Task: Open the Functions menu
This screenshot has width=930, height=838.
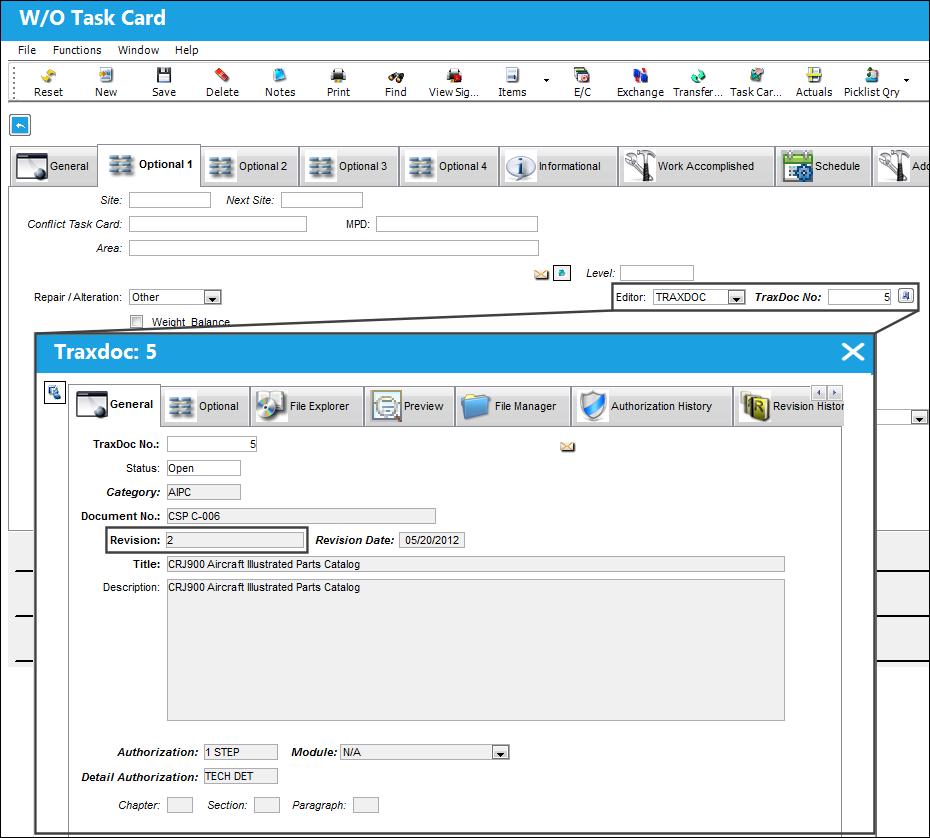Action: 77,50
